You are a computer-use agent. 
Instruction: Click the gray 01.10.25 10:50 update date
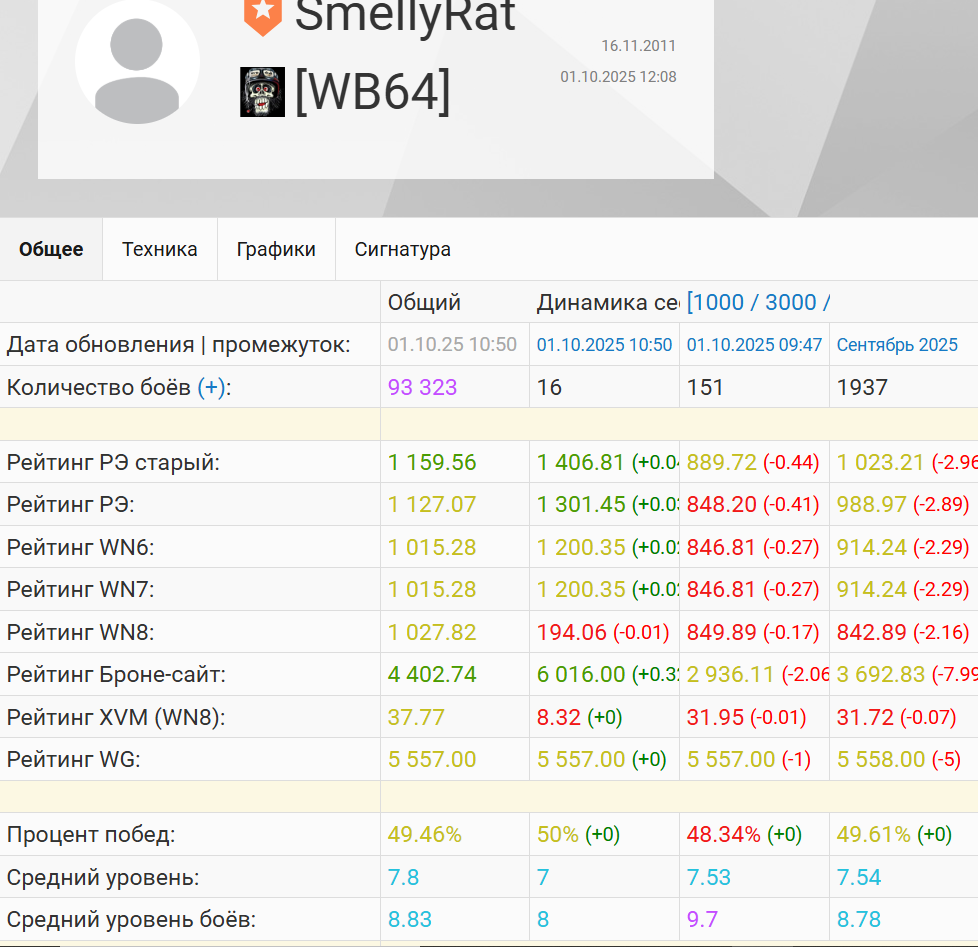coord(452,344)
